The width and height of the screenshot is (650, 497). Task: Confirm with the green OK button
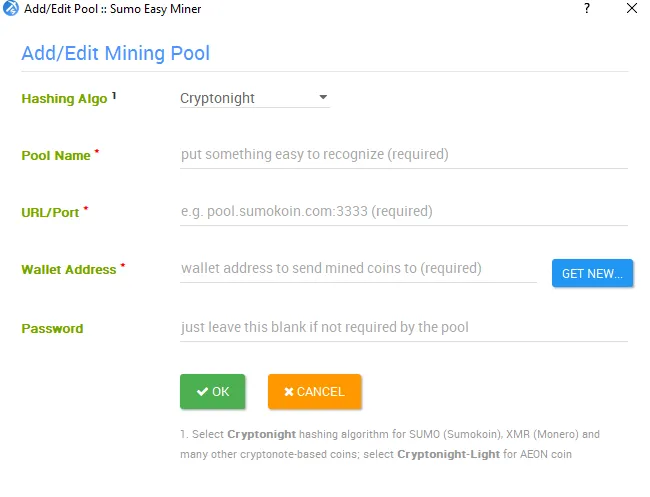click(213, 392)
